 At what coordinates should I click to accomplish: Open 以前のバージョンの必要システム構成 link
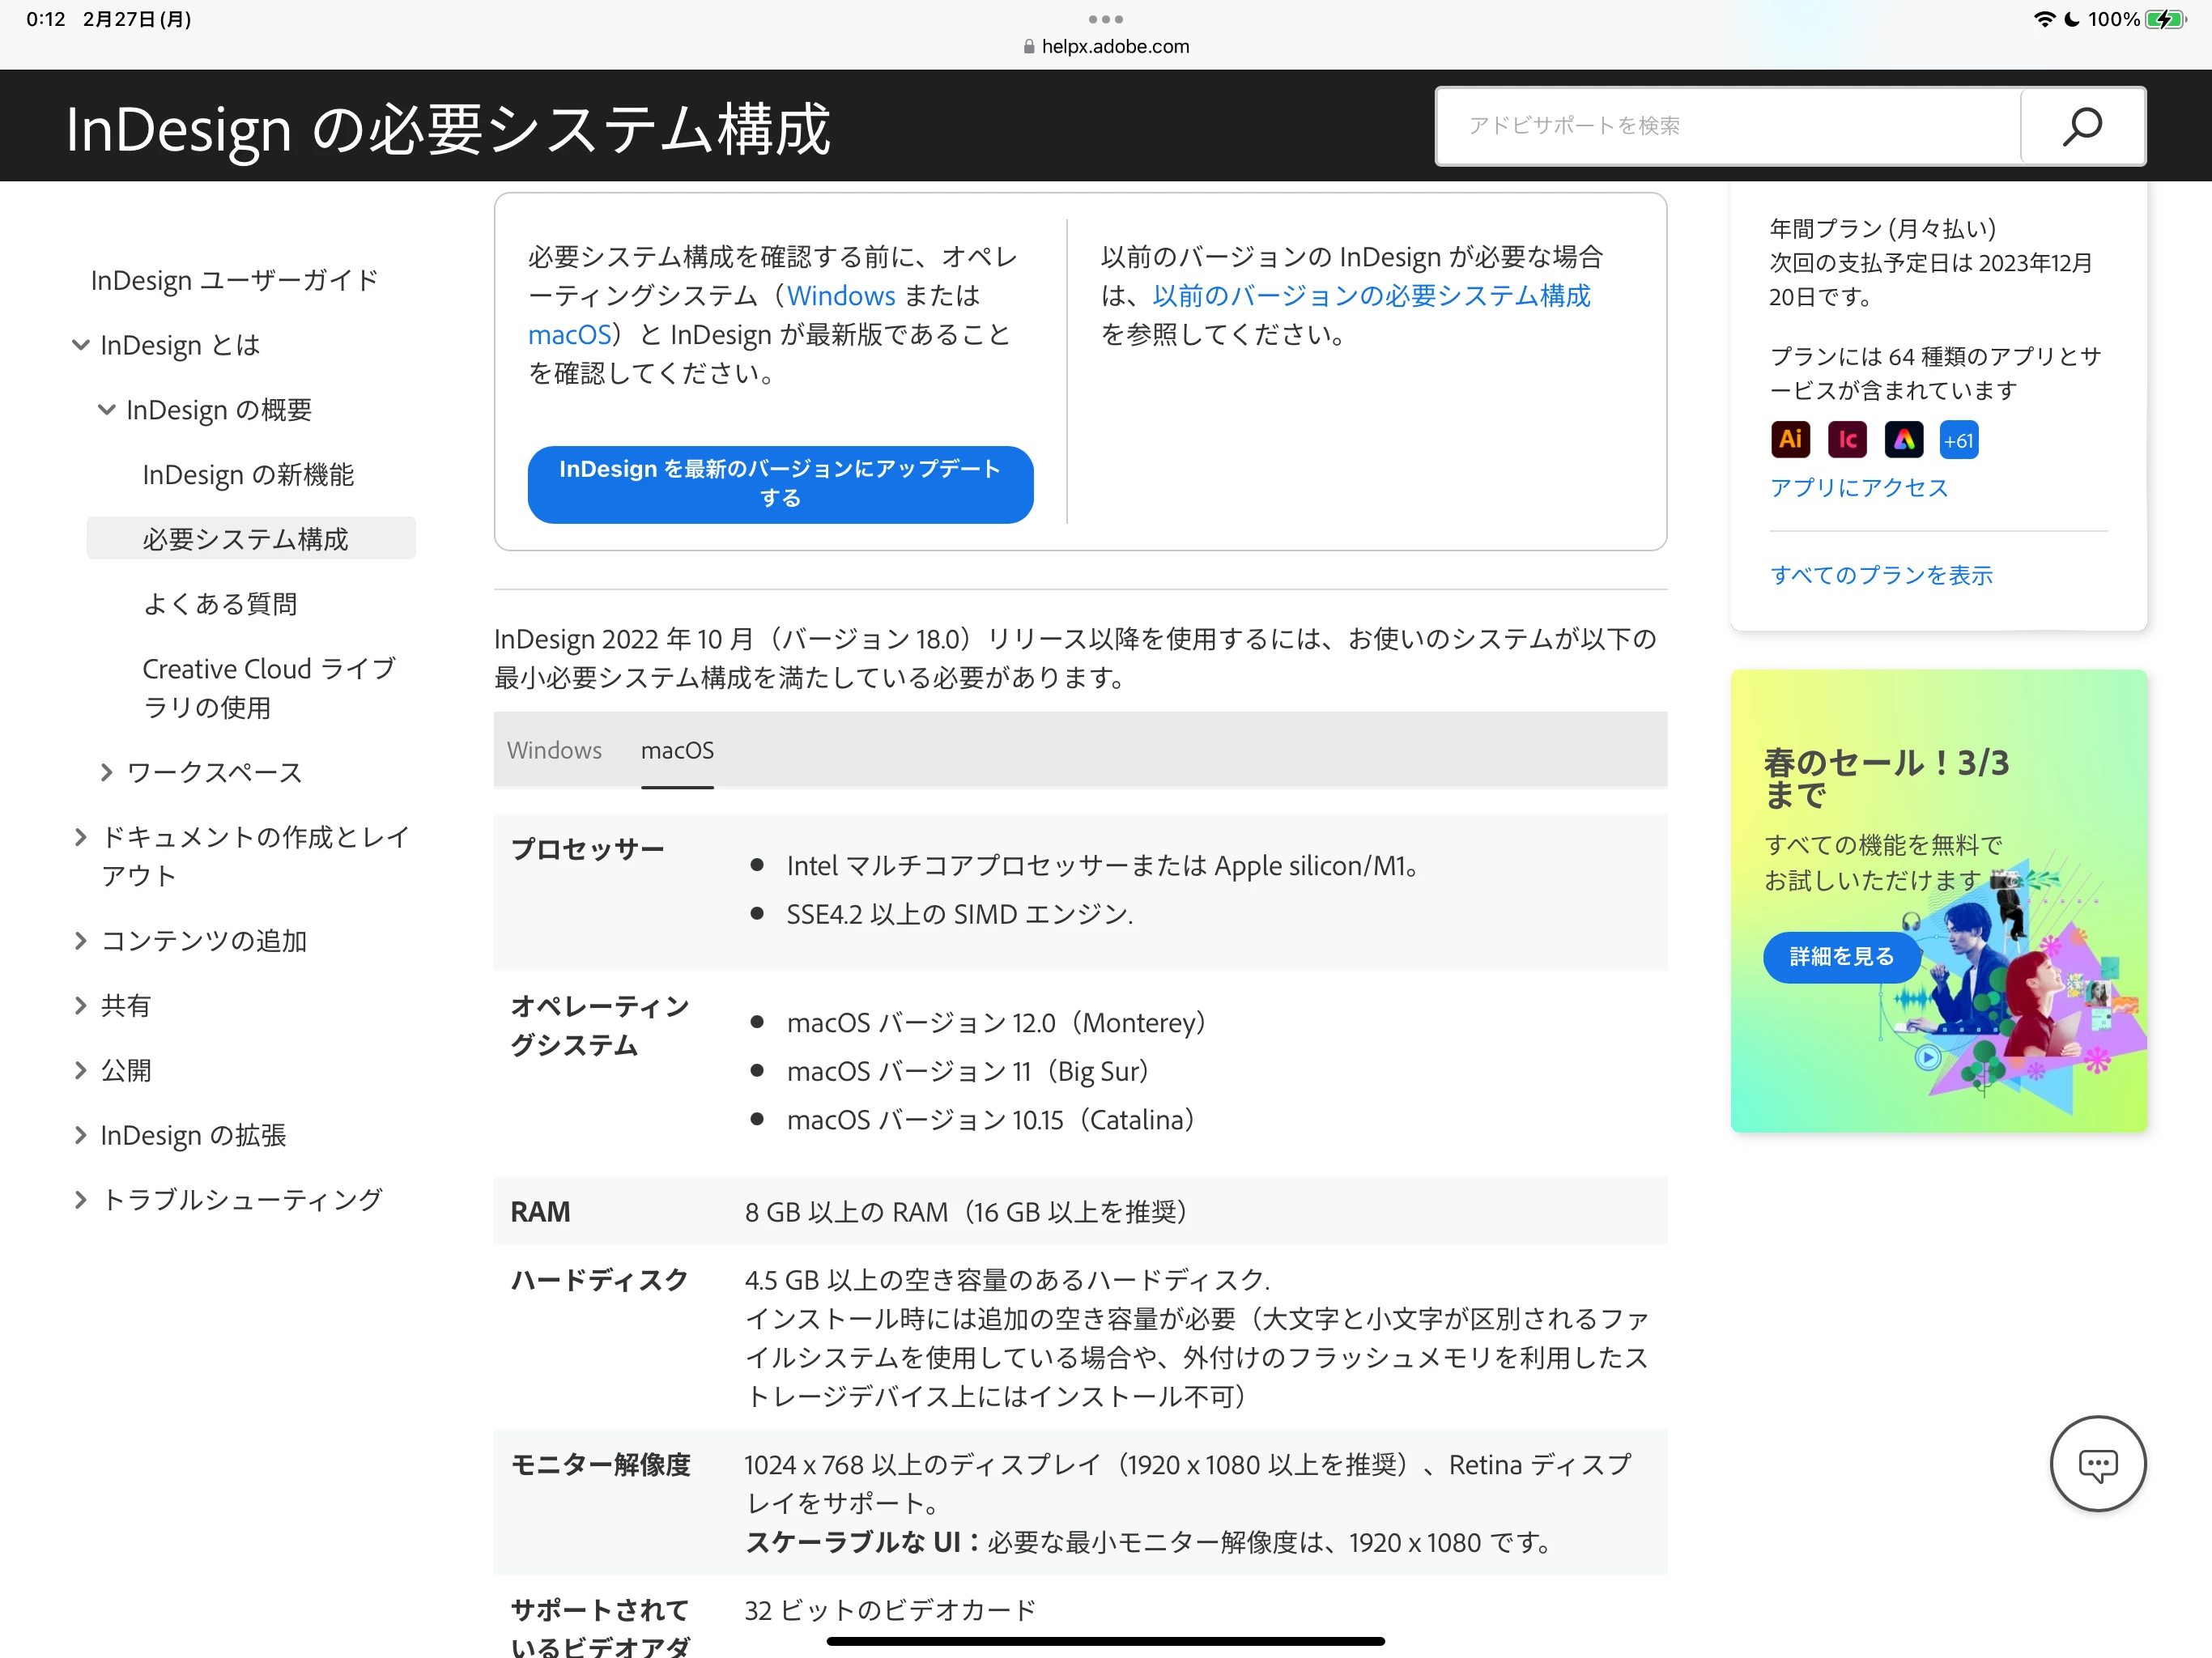point(1371,296)
